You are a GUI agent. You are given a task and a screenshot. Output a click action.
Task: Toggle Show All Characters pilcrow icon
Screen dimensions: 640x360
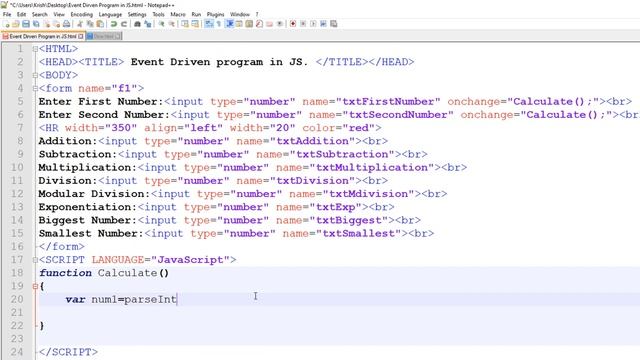219,24
